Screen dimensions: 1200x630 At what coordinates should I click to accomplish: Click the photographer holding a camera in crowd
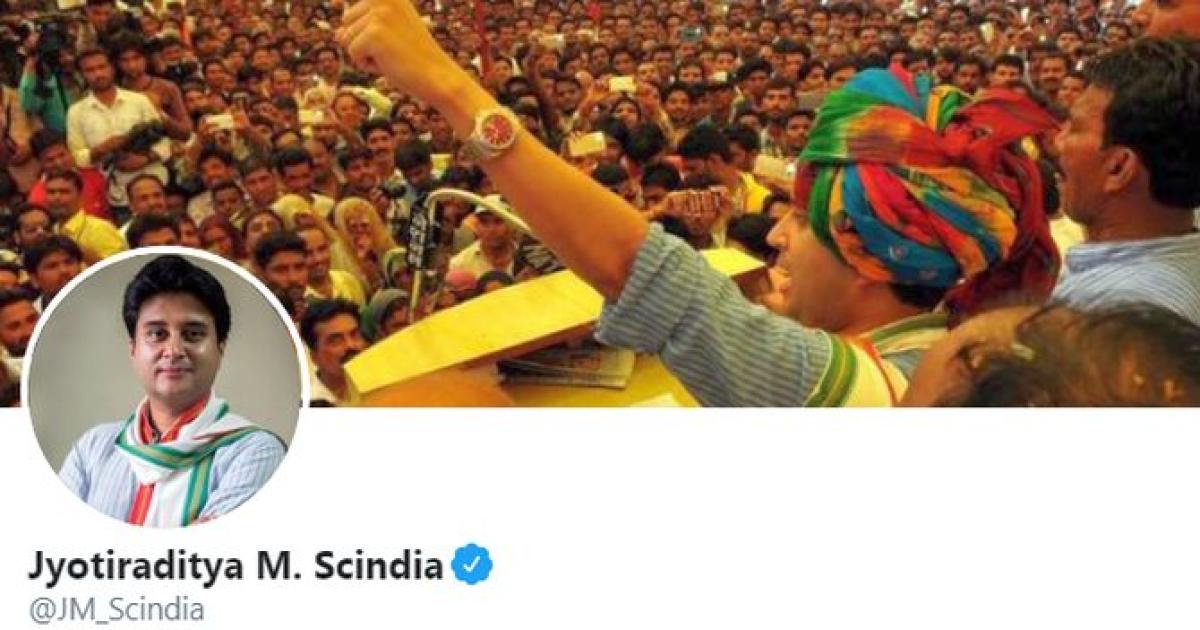tap(45, 70)
